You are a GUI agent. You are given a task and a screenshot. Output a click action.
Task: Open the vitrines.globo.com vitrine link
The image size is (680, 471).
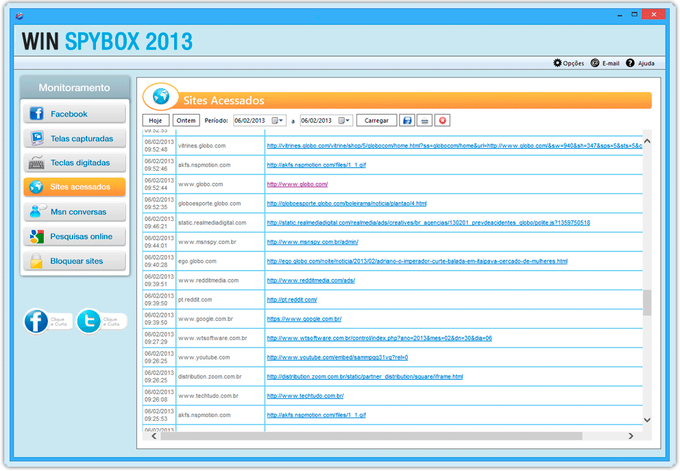(454, 146)
